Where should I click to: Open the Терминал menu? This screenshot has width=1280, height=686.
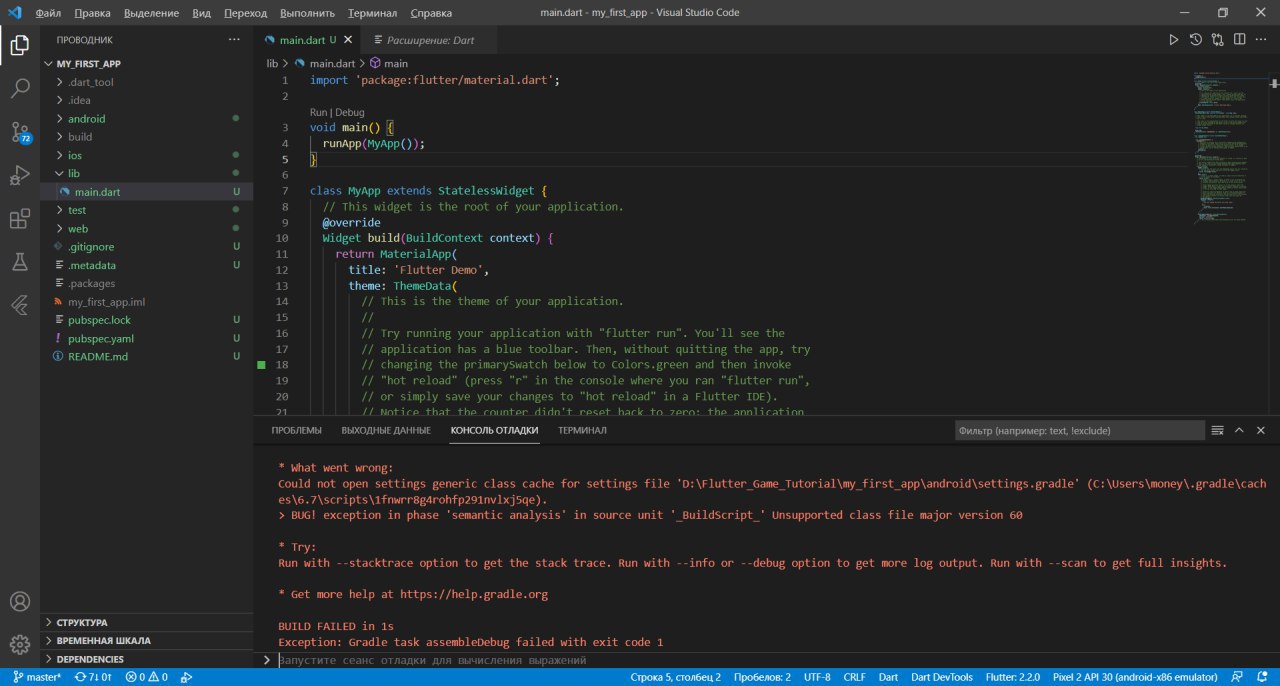pyautogui.click(x=373, y=13)
